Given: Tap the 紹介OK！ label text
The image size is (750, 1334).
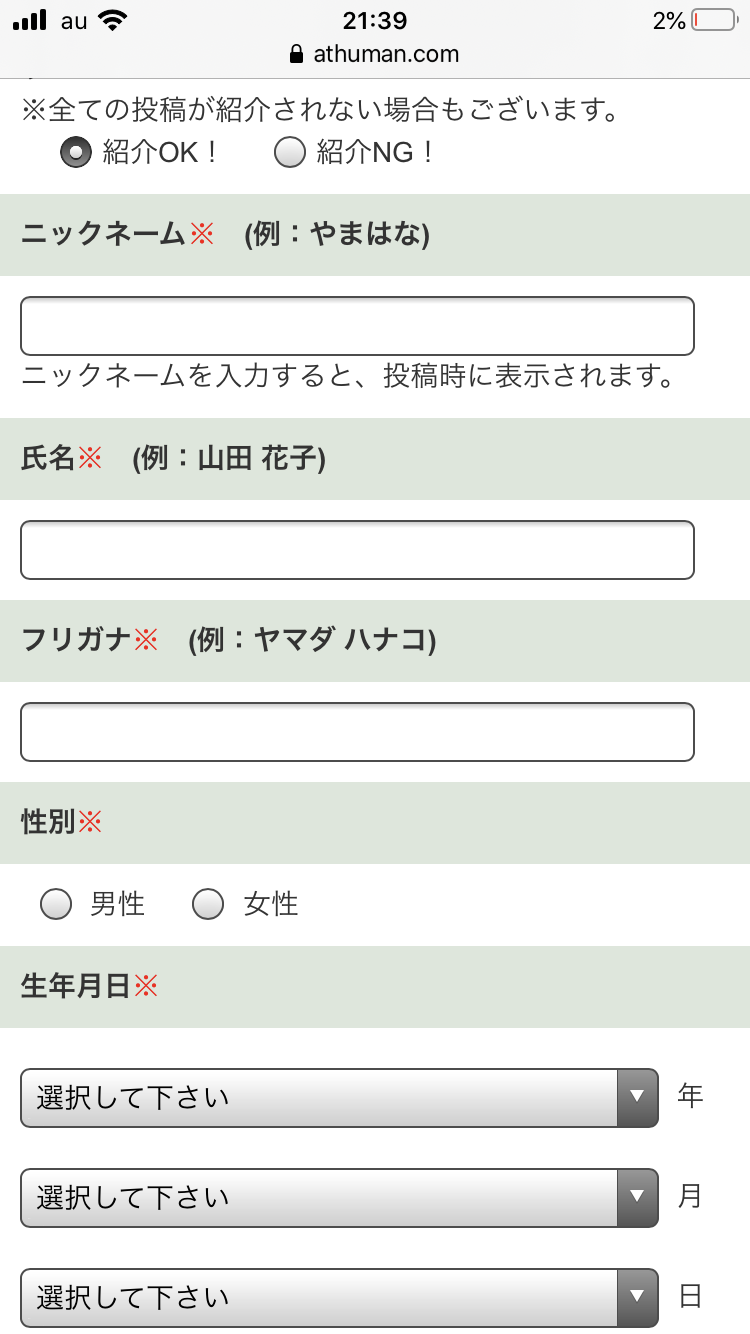Looking at the screenshot, I should pyautogui.click(x=160, y=153).
